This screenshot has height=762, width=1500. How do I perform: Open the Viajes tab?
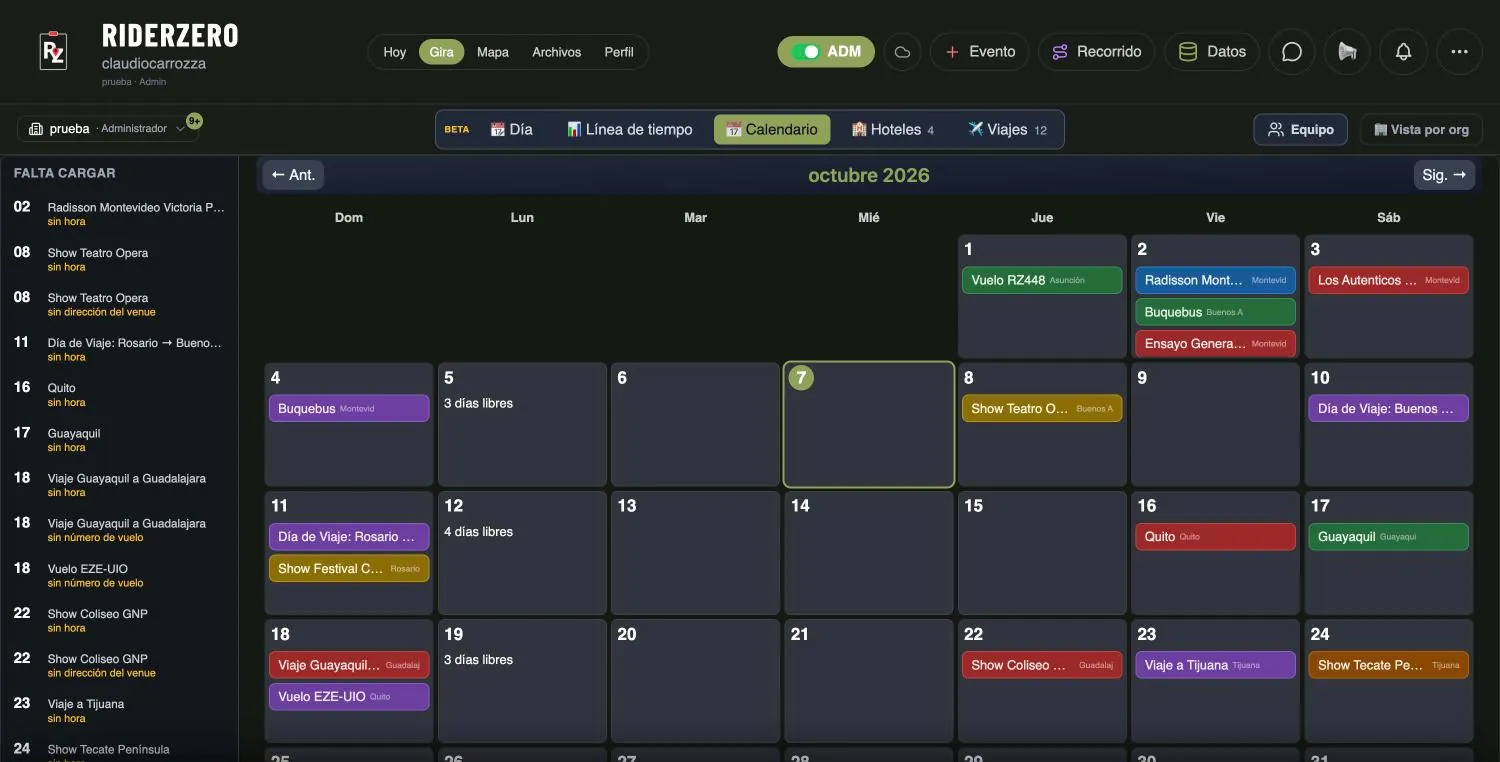(1007, 129)
